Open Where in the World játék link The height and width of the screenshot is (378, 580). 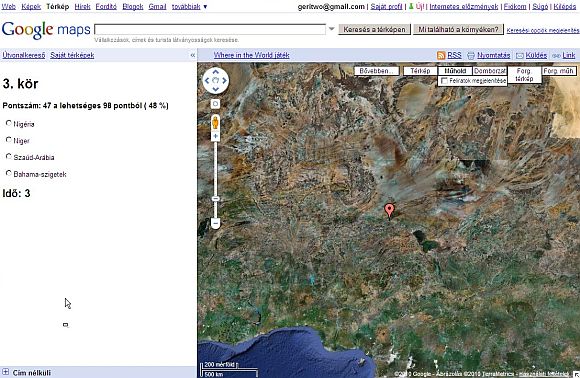[252, 55]
